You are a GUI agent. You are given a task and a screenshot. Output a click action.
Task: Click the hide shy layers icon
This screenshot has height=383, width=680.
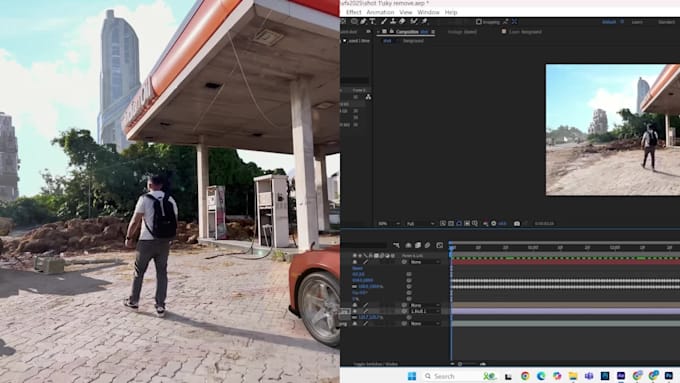[408, 246]
